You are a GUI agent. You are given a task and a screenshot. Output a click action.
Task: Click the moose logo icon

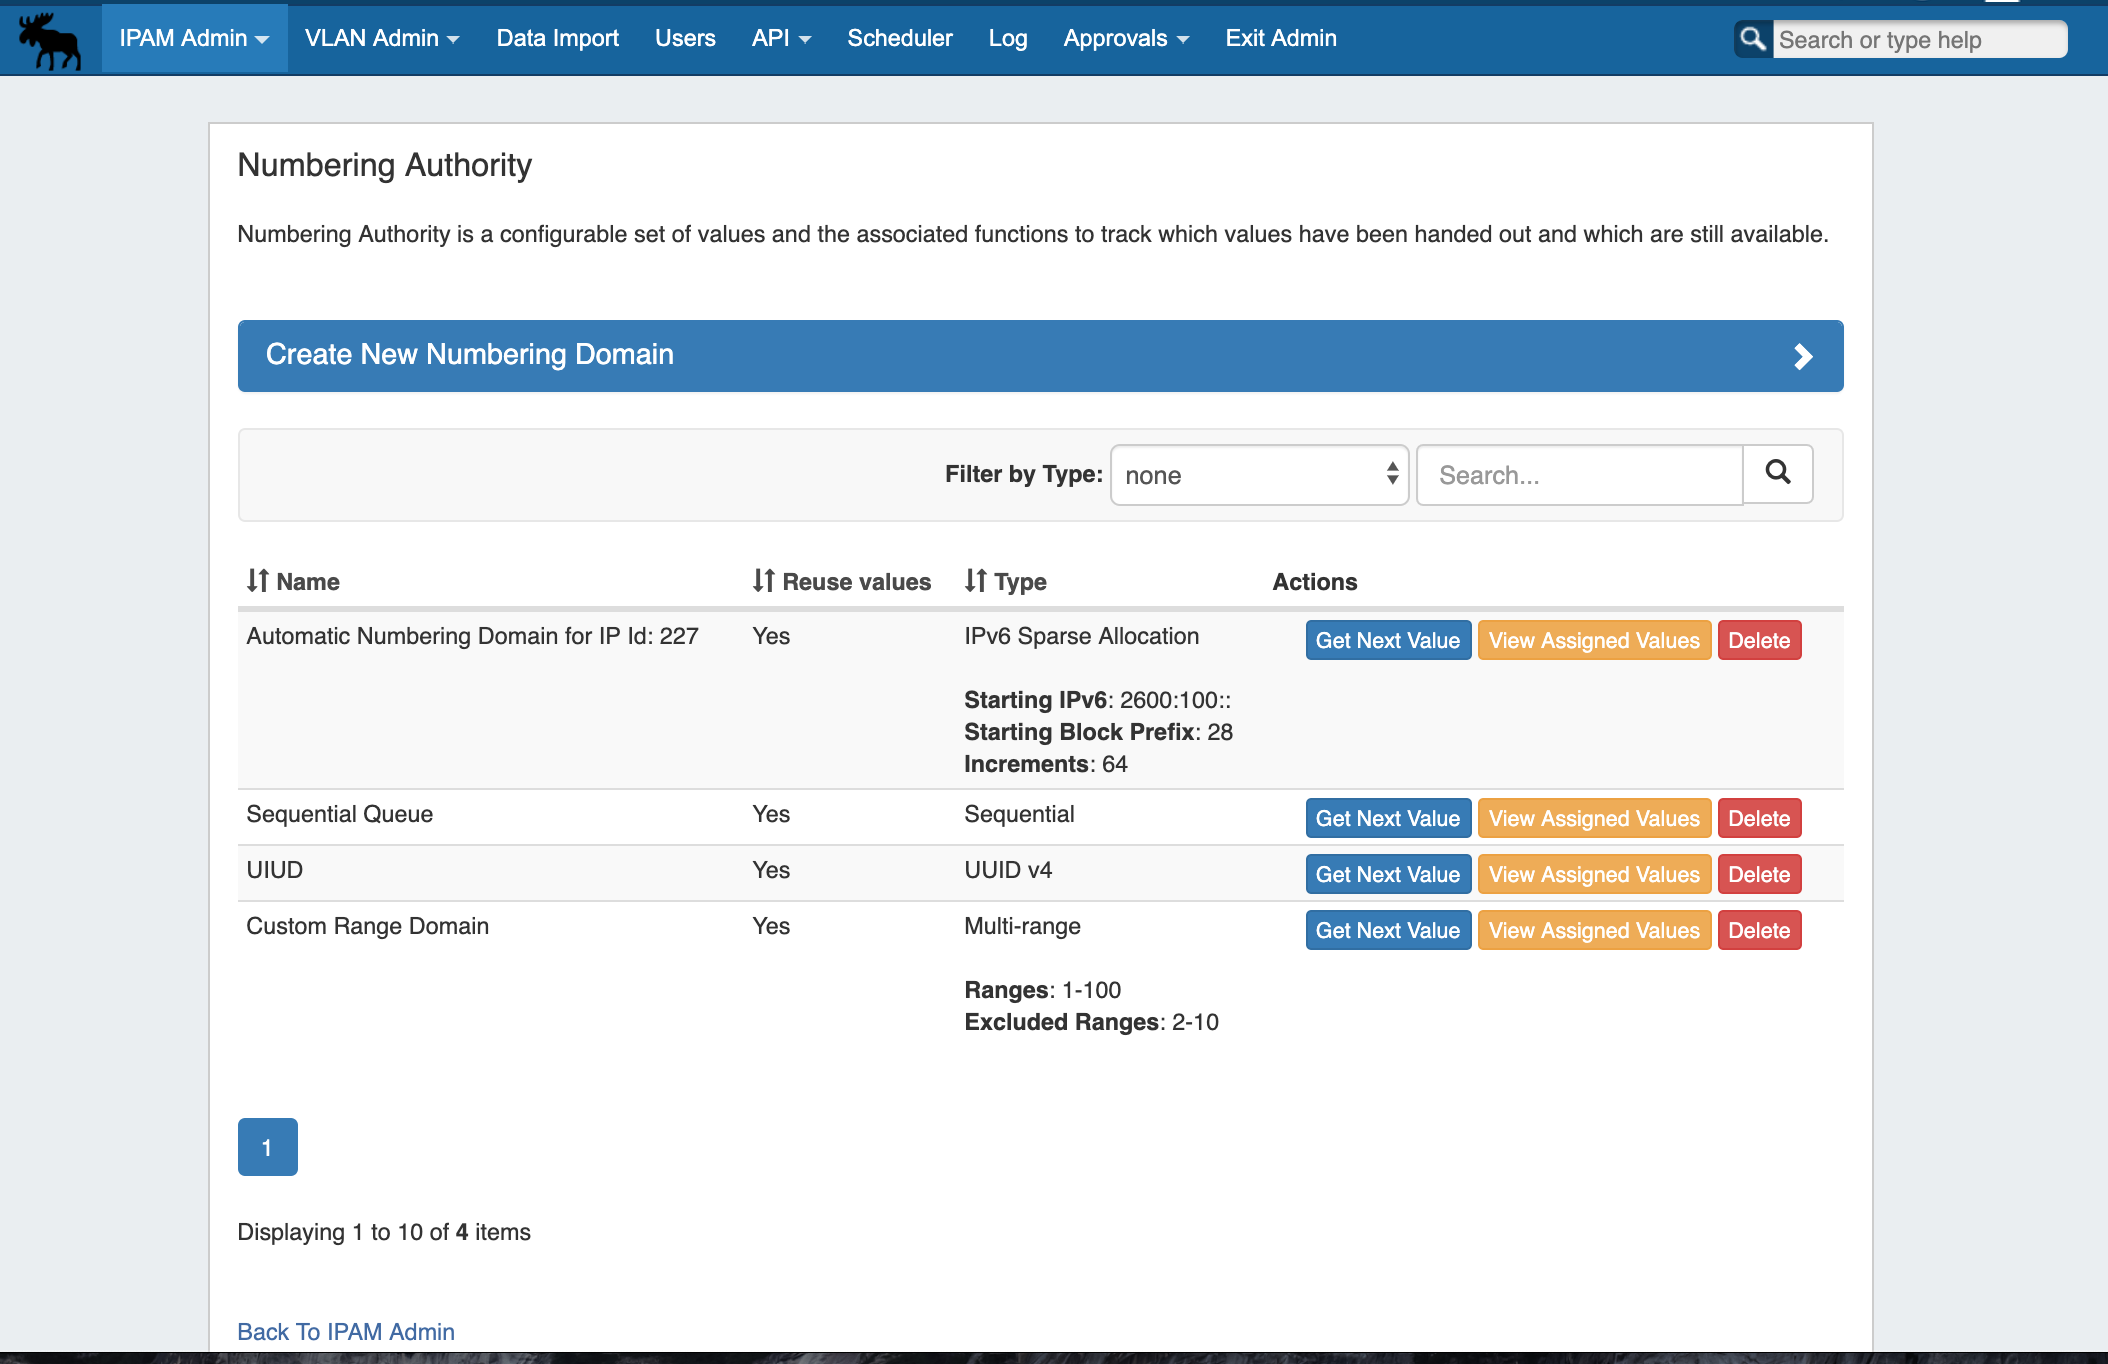click(x=50, y=40)
